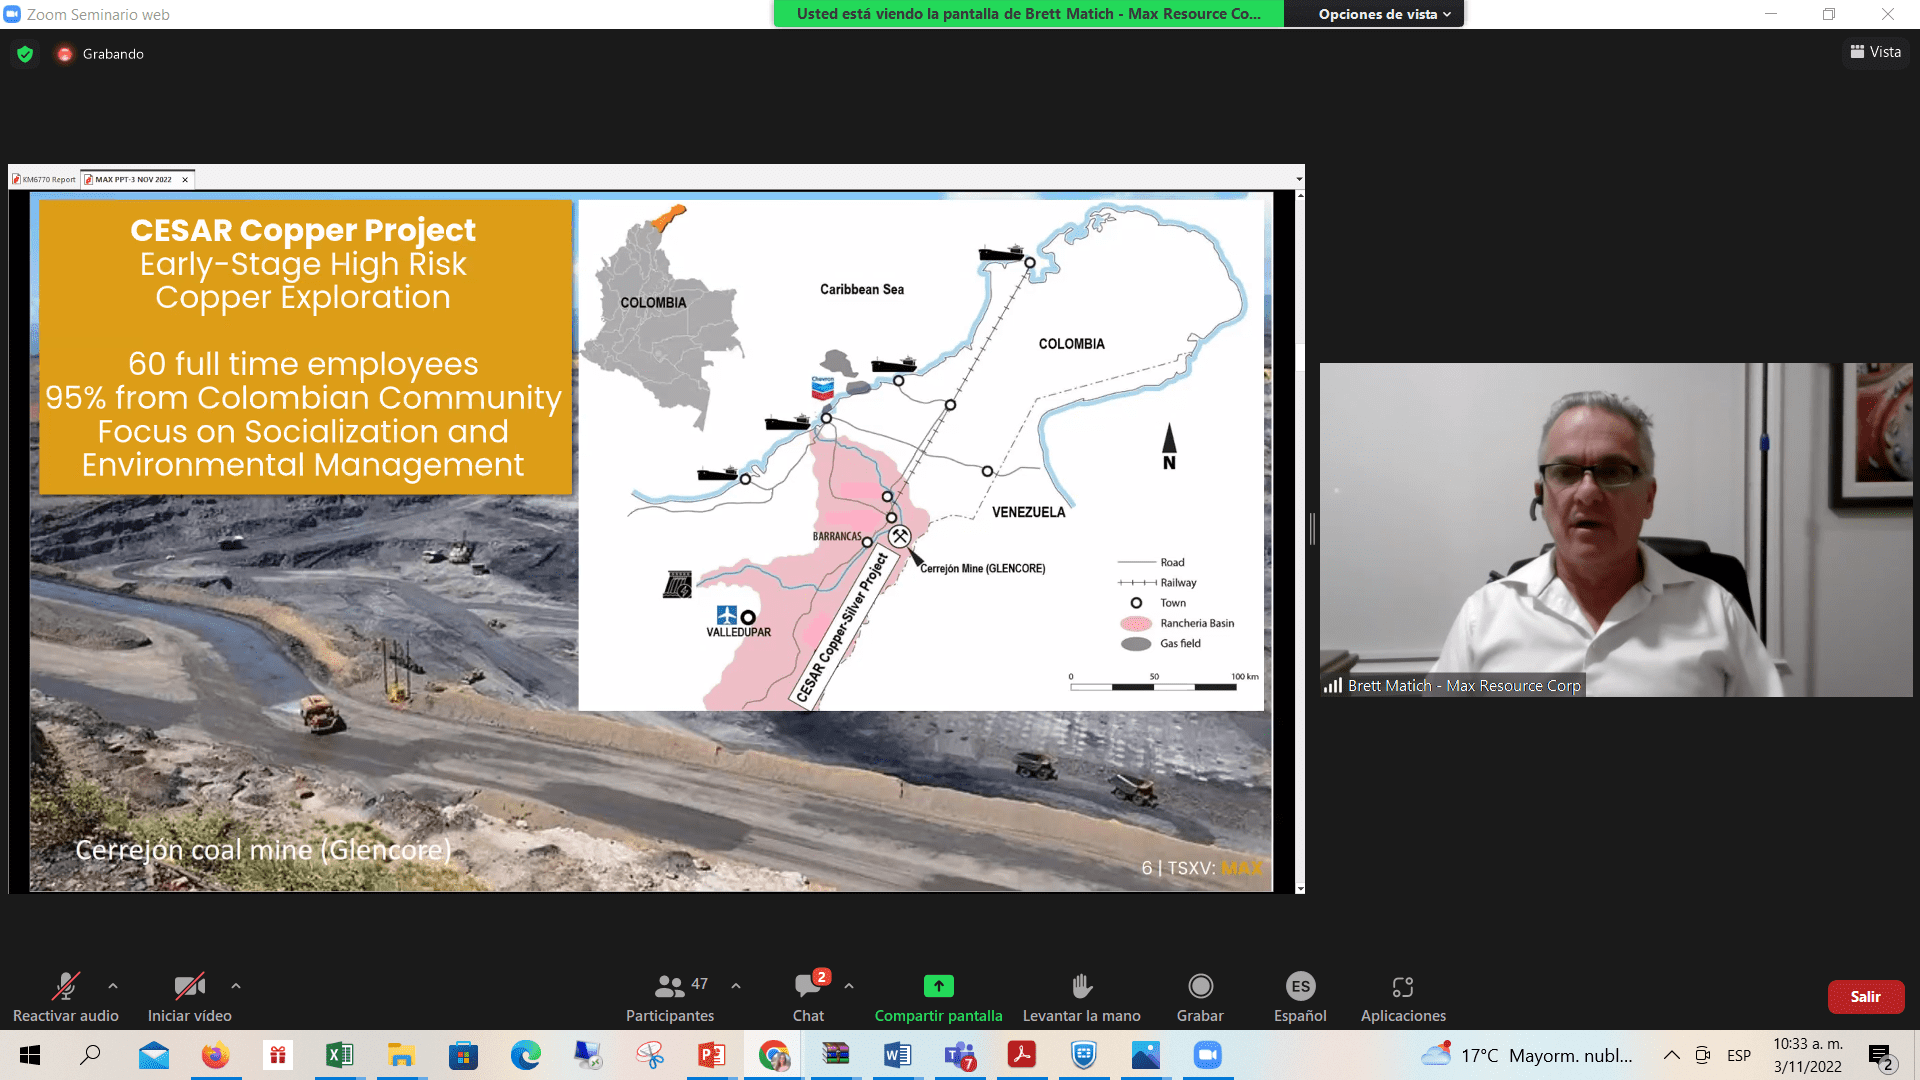Click the green screen-sharing notification banner
Image resolution: width=1920 pixels, height=1080 pixels.
pos(1028,14)
